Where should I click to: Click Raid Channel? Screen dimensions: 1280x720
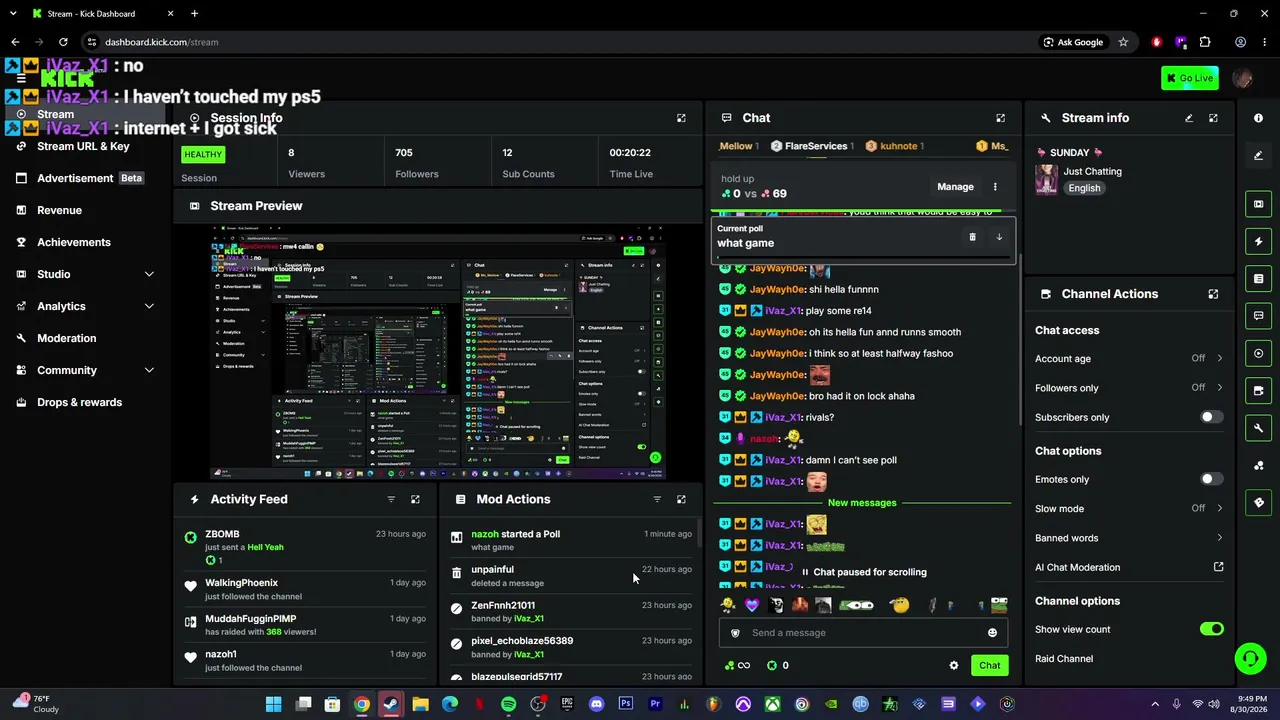tap(1064, 659)
